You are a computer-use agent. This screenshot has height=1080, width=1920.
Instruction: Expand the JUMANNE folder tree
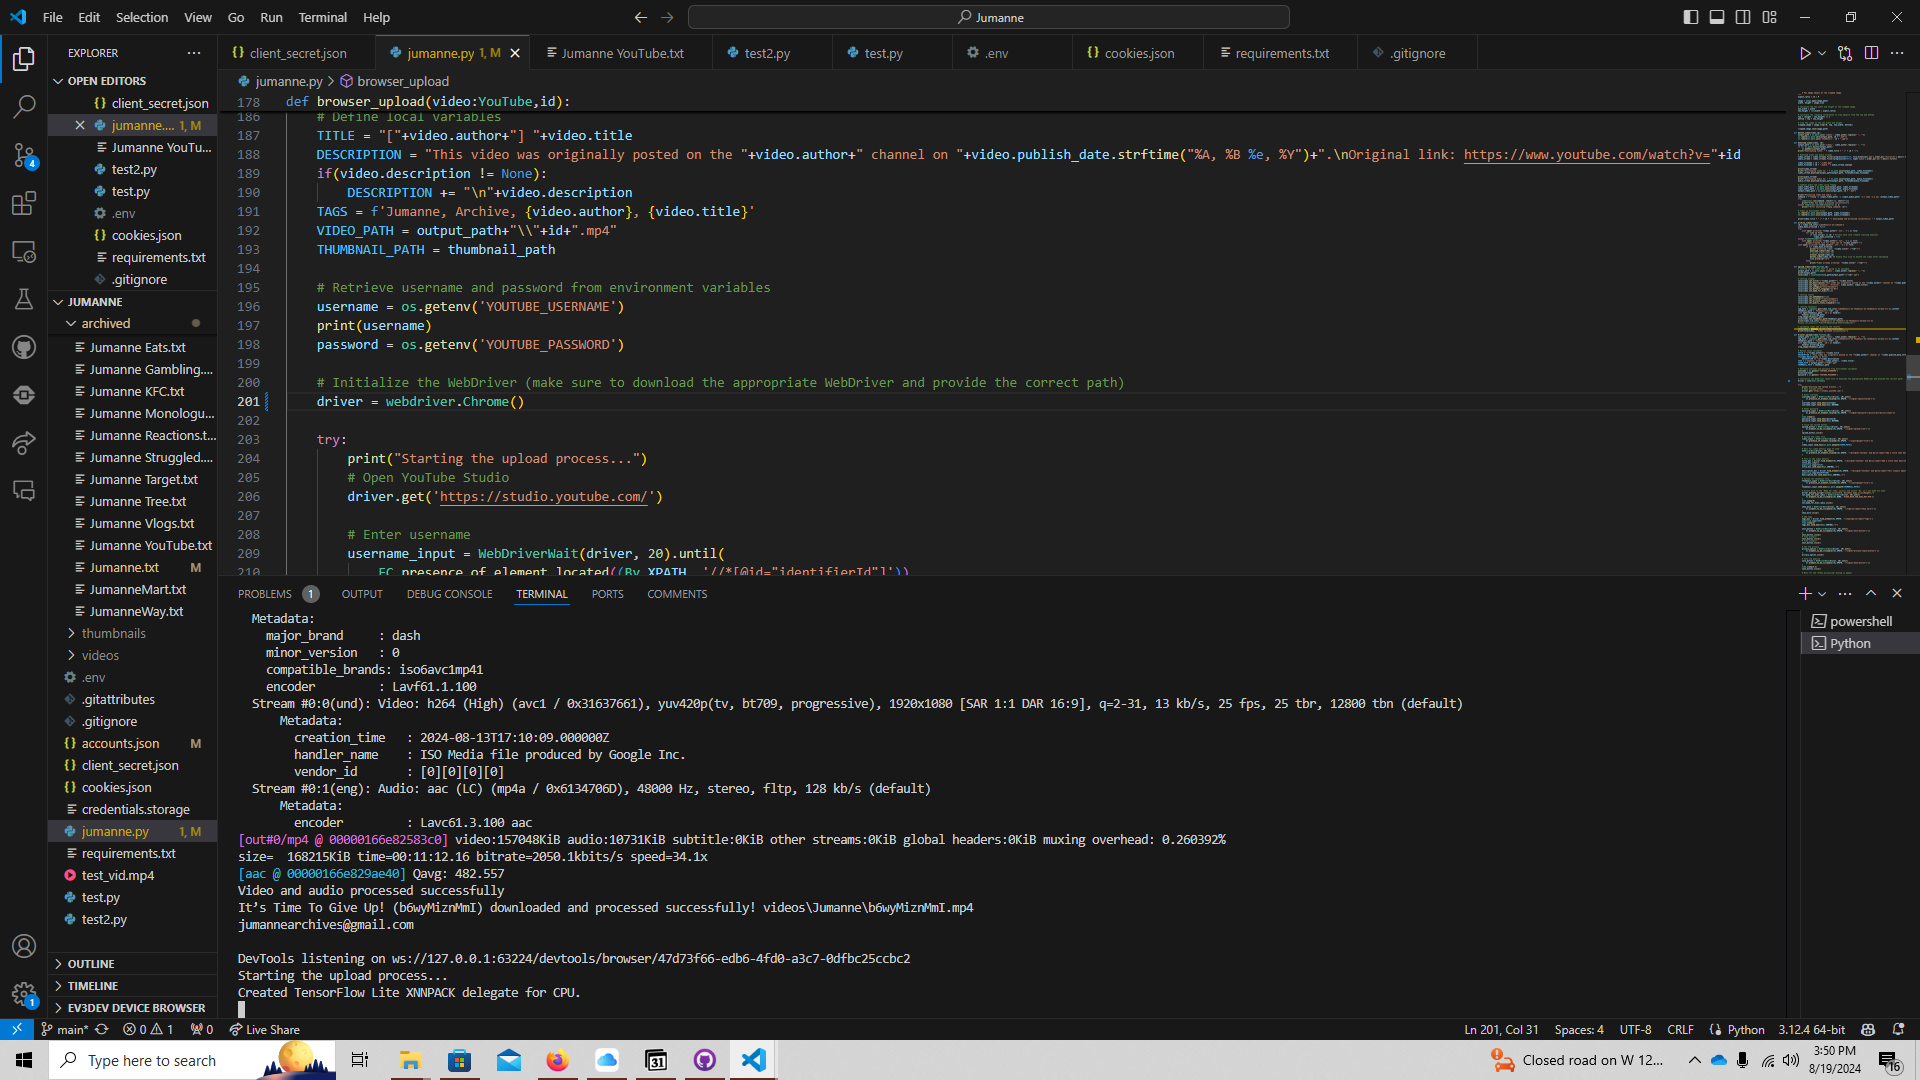[x=57, y=302]
